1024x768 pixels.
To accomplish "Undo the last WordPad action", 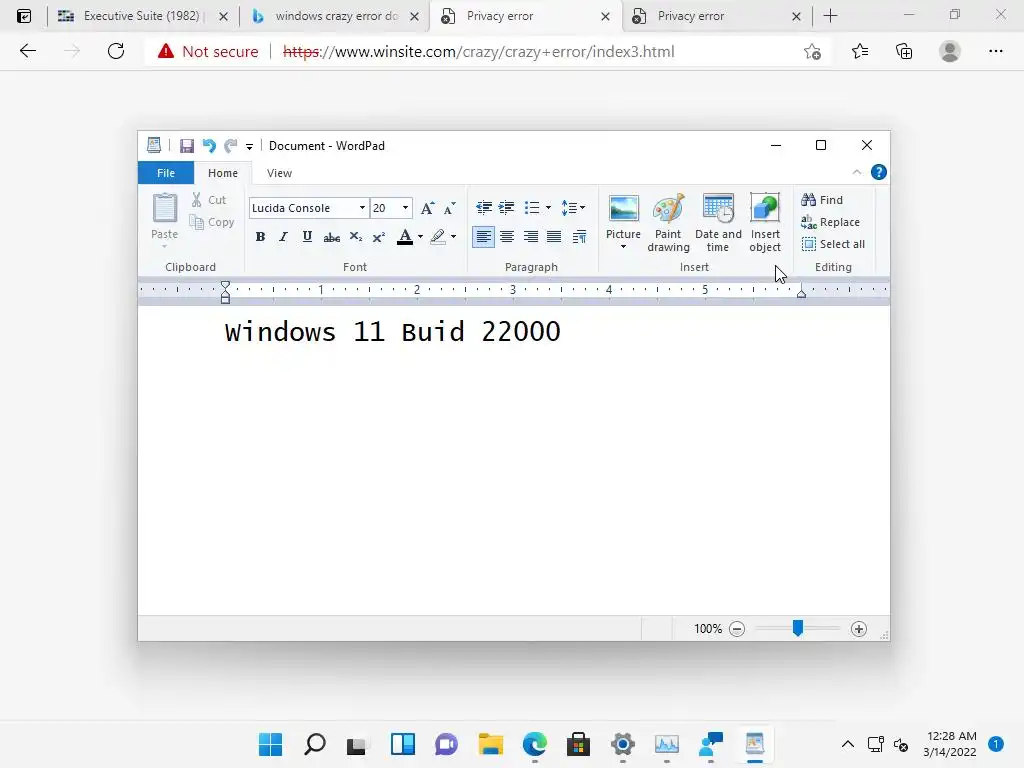I will pyautogui.click(x=209, y=146).
